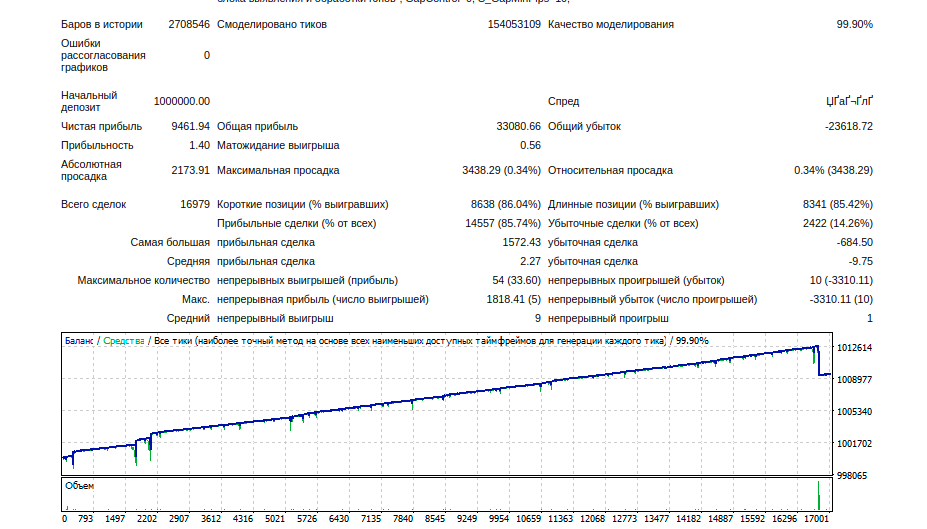This screenshot has width=927, height=529.
Task: Click the largest loss trade value -684.50
Action: 854,242
